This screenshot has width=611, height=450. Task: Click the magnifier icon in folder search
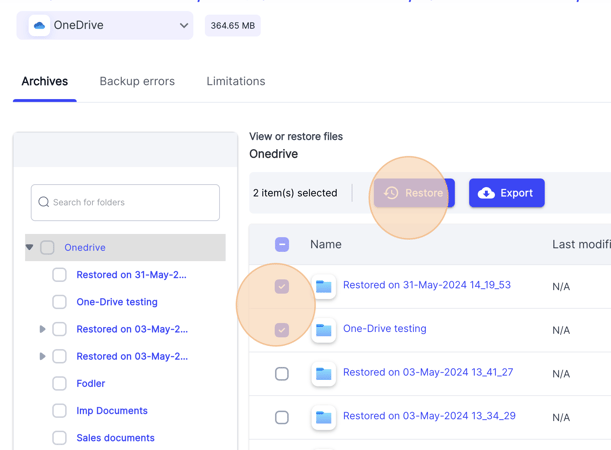tap(43, 202)
